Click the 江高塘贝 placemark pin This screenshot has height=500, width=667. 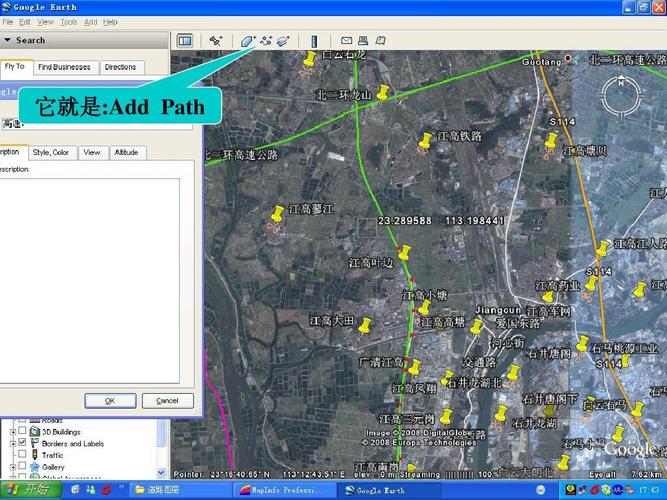[x=551, y=141]
